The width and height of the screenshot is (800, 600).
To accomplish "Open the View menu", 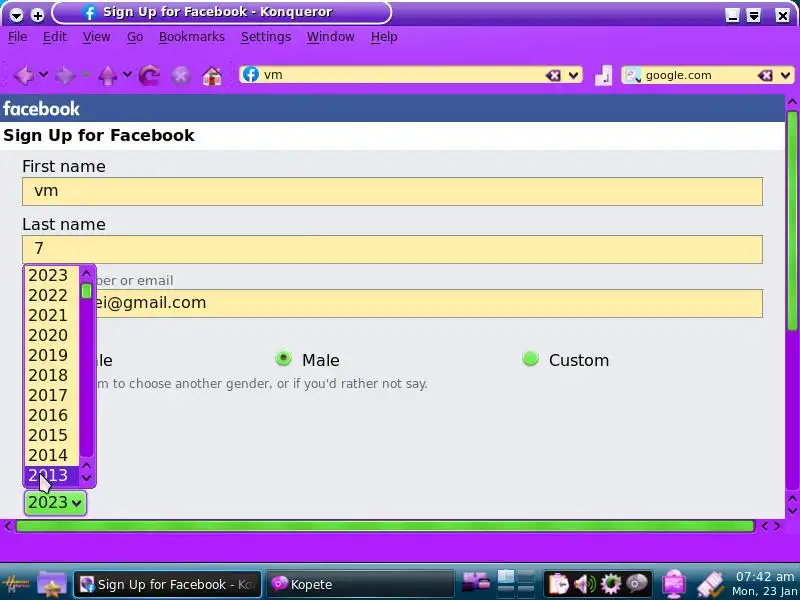I will (x=96, y=37).
